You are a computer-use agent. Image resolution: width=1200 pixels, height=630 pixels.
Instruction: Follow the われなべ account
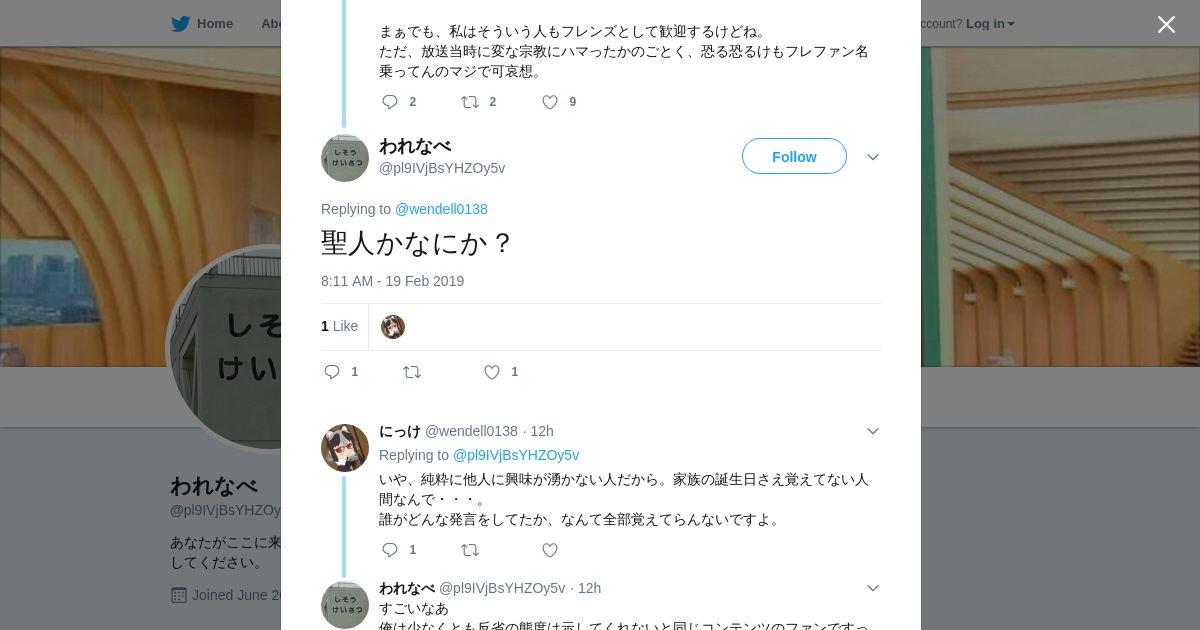pos(794,157)
